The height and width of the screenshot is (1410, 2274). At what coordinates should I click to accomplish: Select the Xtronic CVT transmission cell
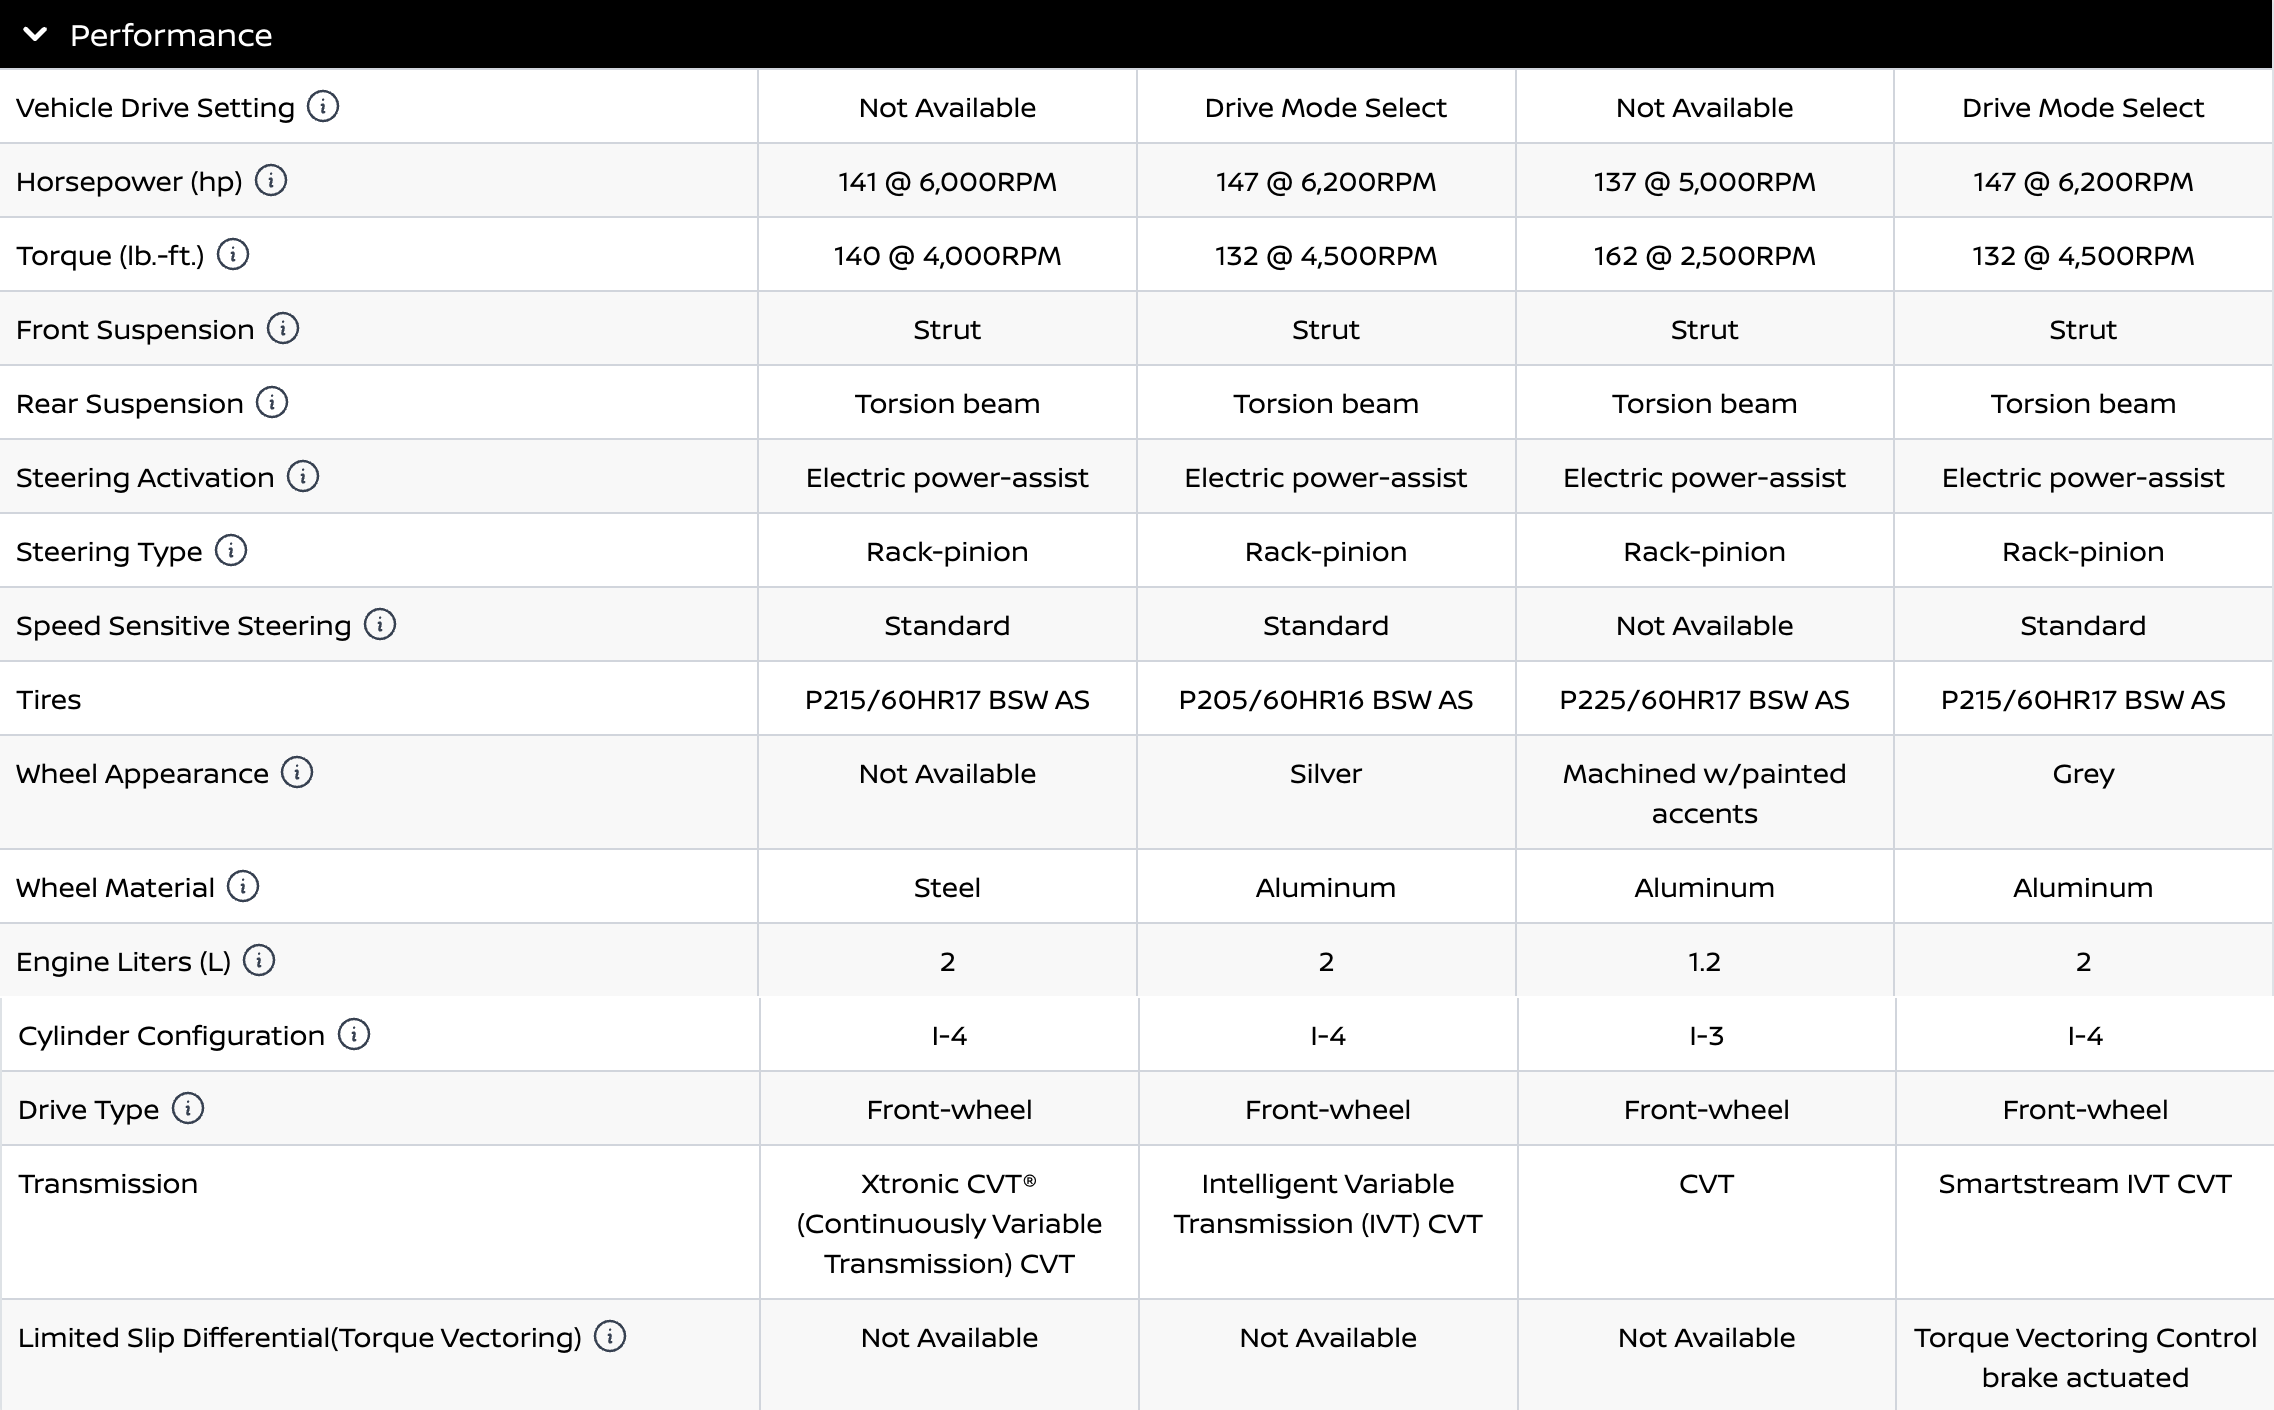[949, 1223]
